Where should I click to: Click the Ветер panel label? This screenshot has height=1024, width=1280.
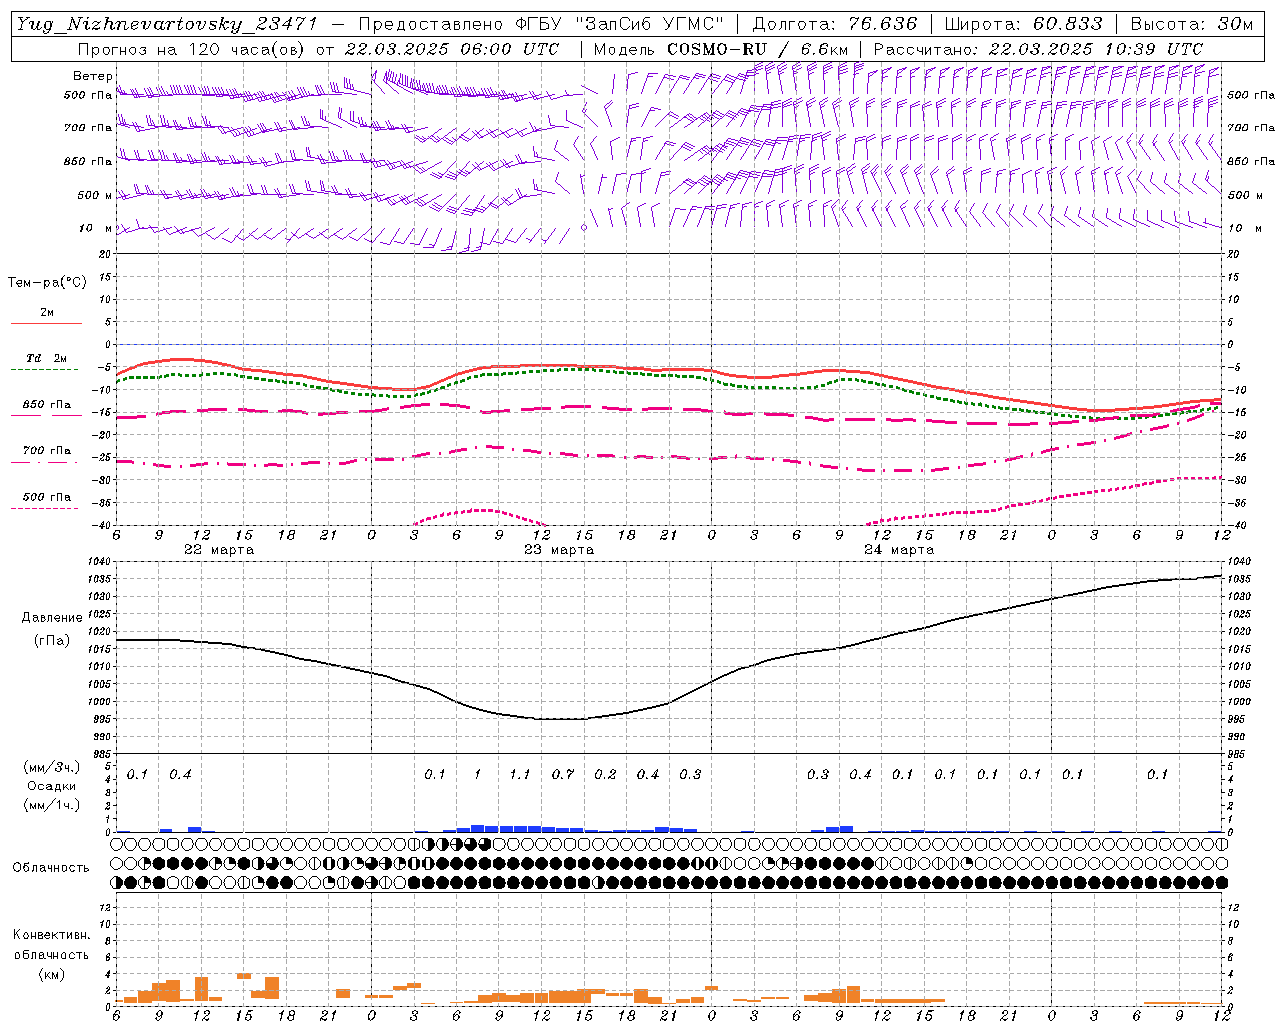93,76
